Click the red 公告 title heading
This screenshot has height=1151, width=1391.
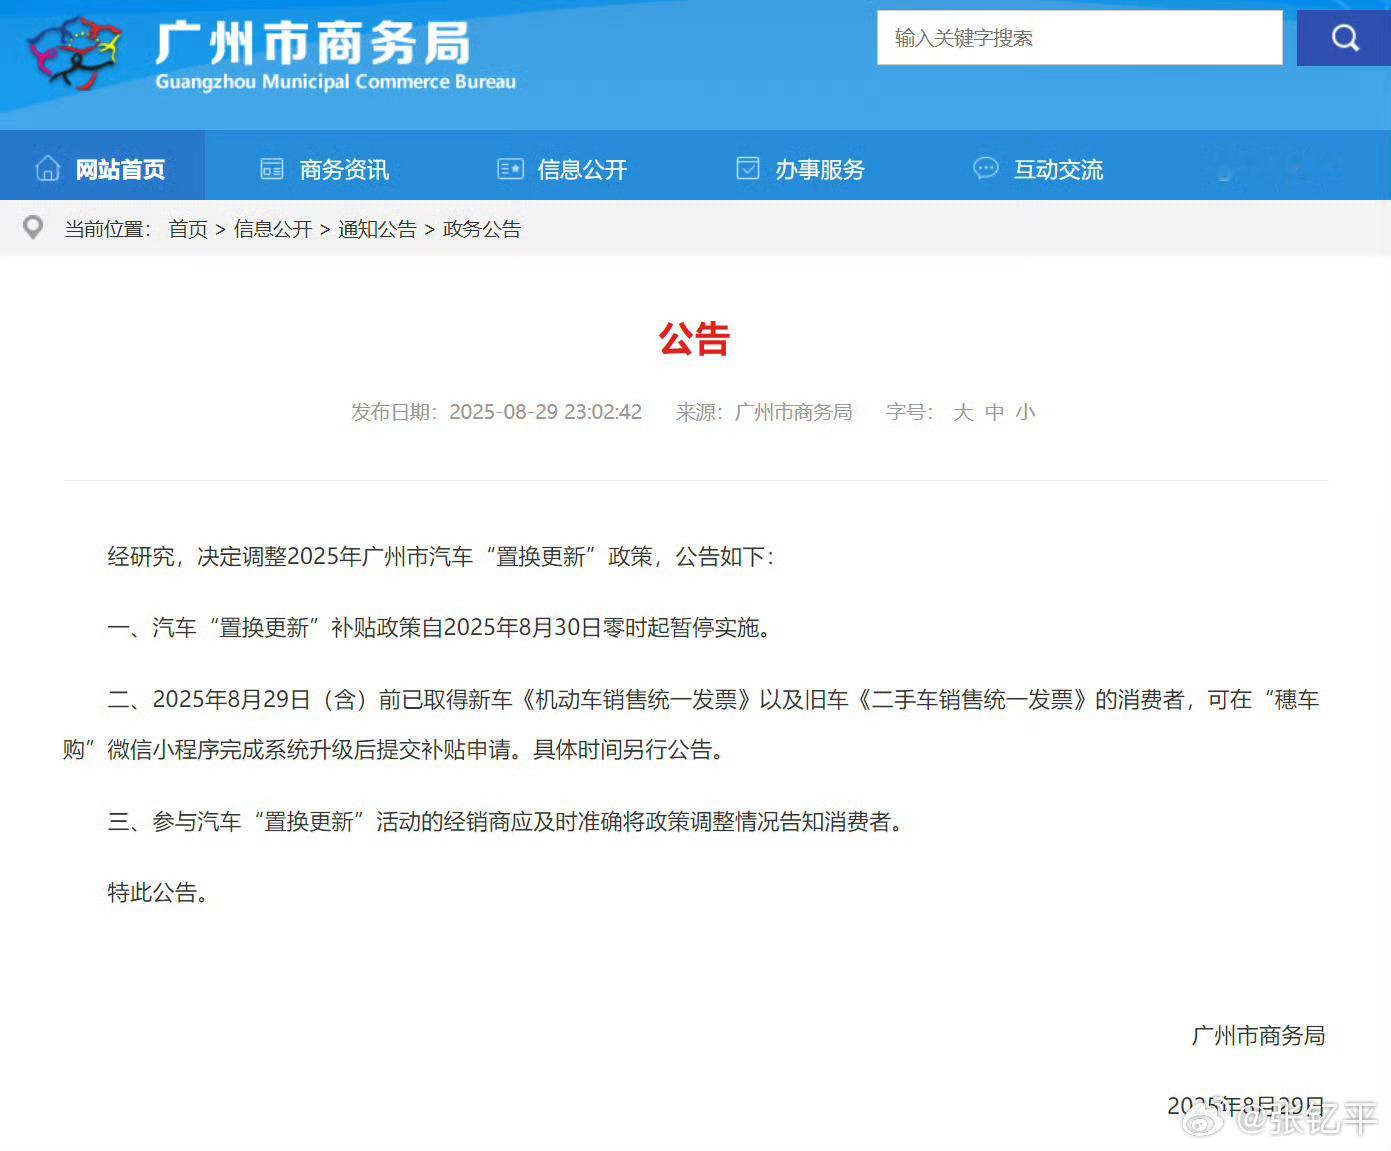(695, 339)
